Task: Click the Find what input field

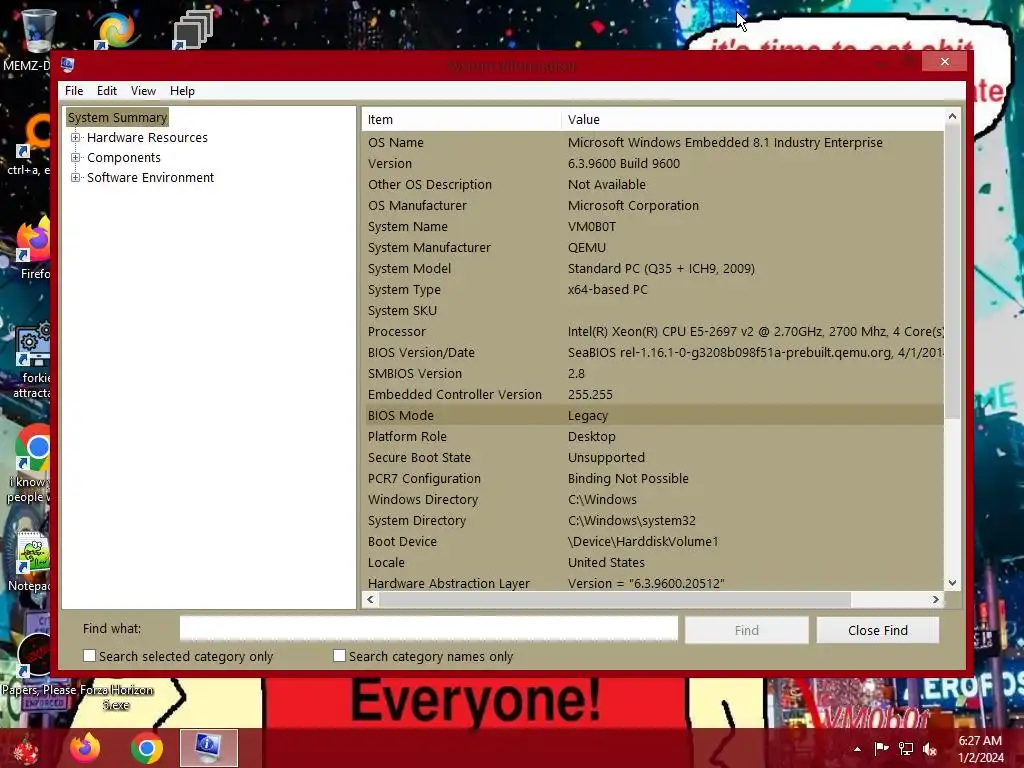Action: [428, 629]
